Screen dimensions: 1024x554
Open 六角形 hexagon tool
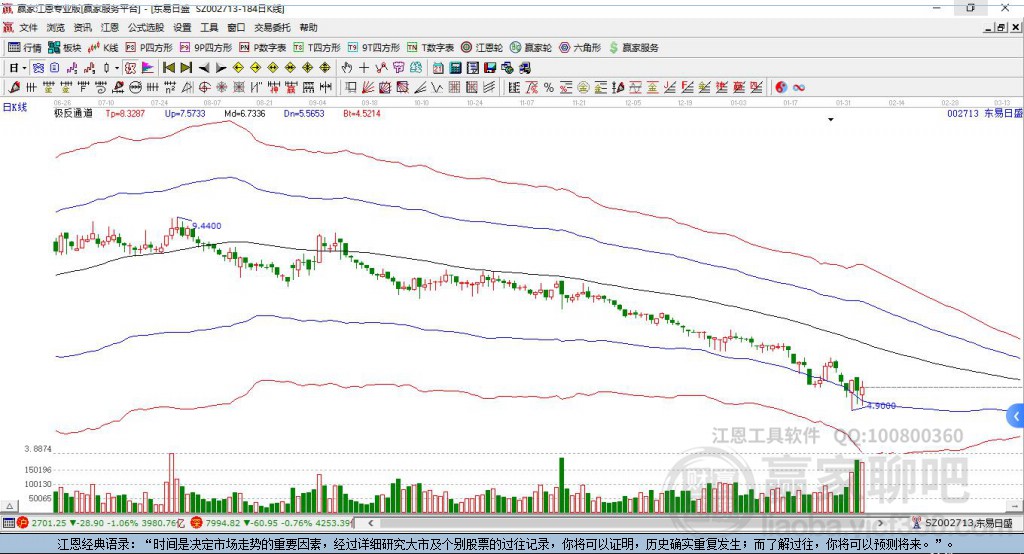(x=580, y=48)
